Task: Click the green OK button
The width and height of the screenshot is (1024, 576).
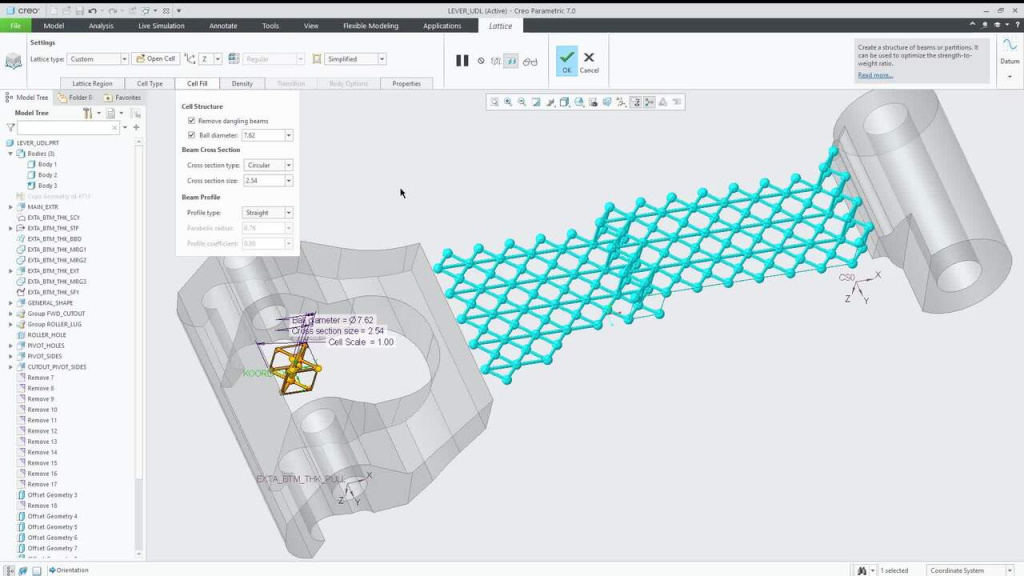Action: (566, 60)
